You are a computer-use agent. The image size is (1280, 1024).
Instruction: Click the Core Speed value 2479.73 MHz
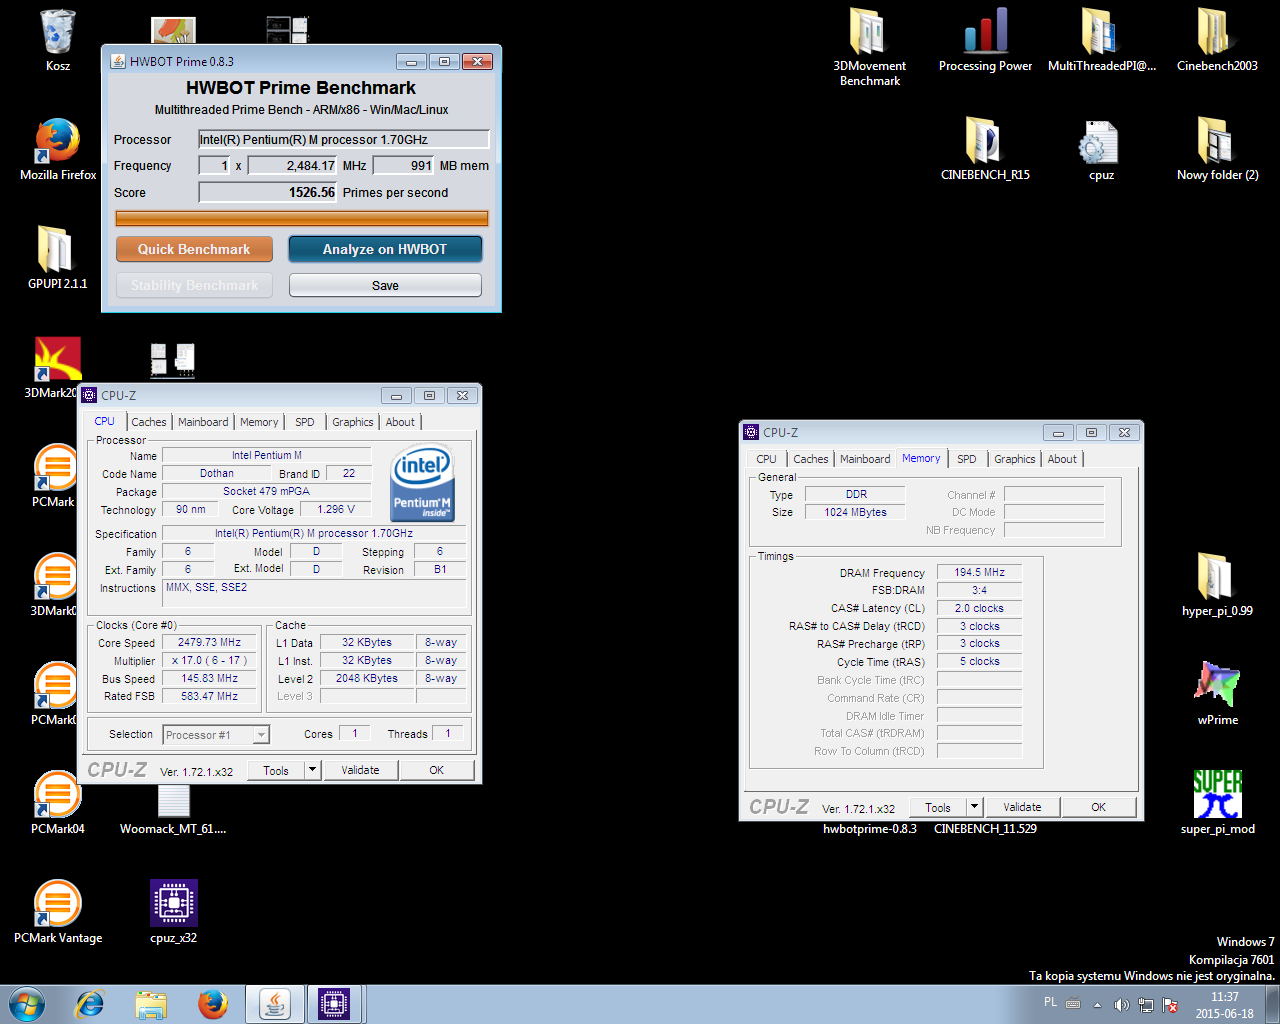(x=210, y=643)
